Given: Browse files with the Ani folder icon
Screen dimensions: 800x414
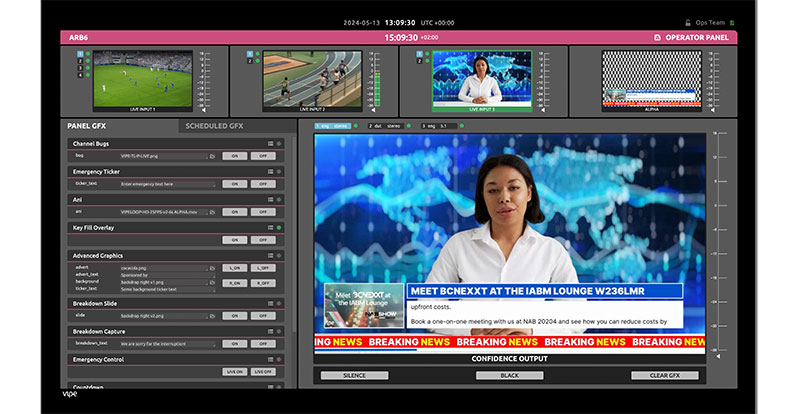Looking at the screenshot, I should tap(213, 212).
